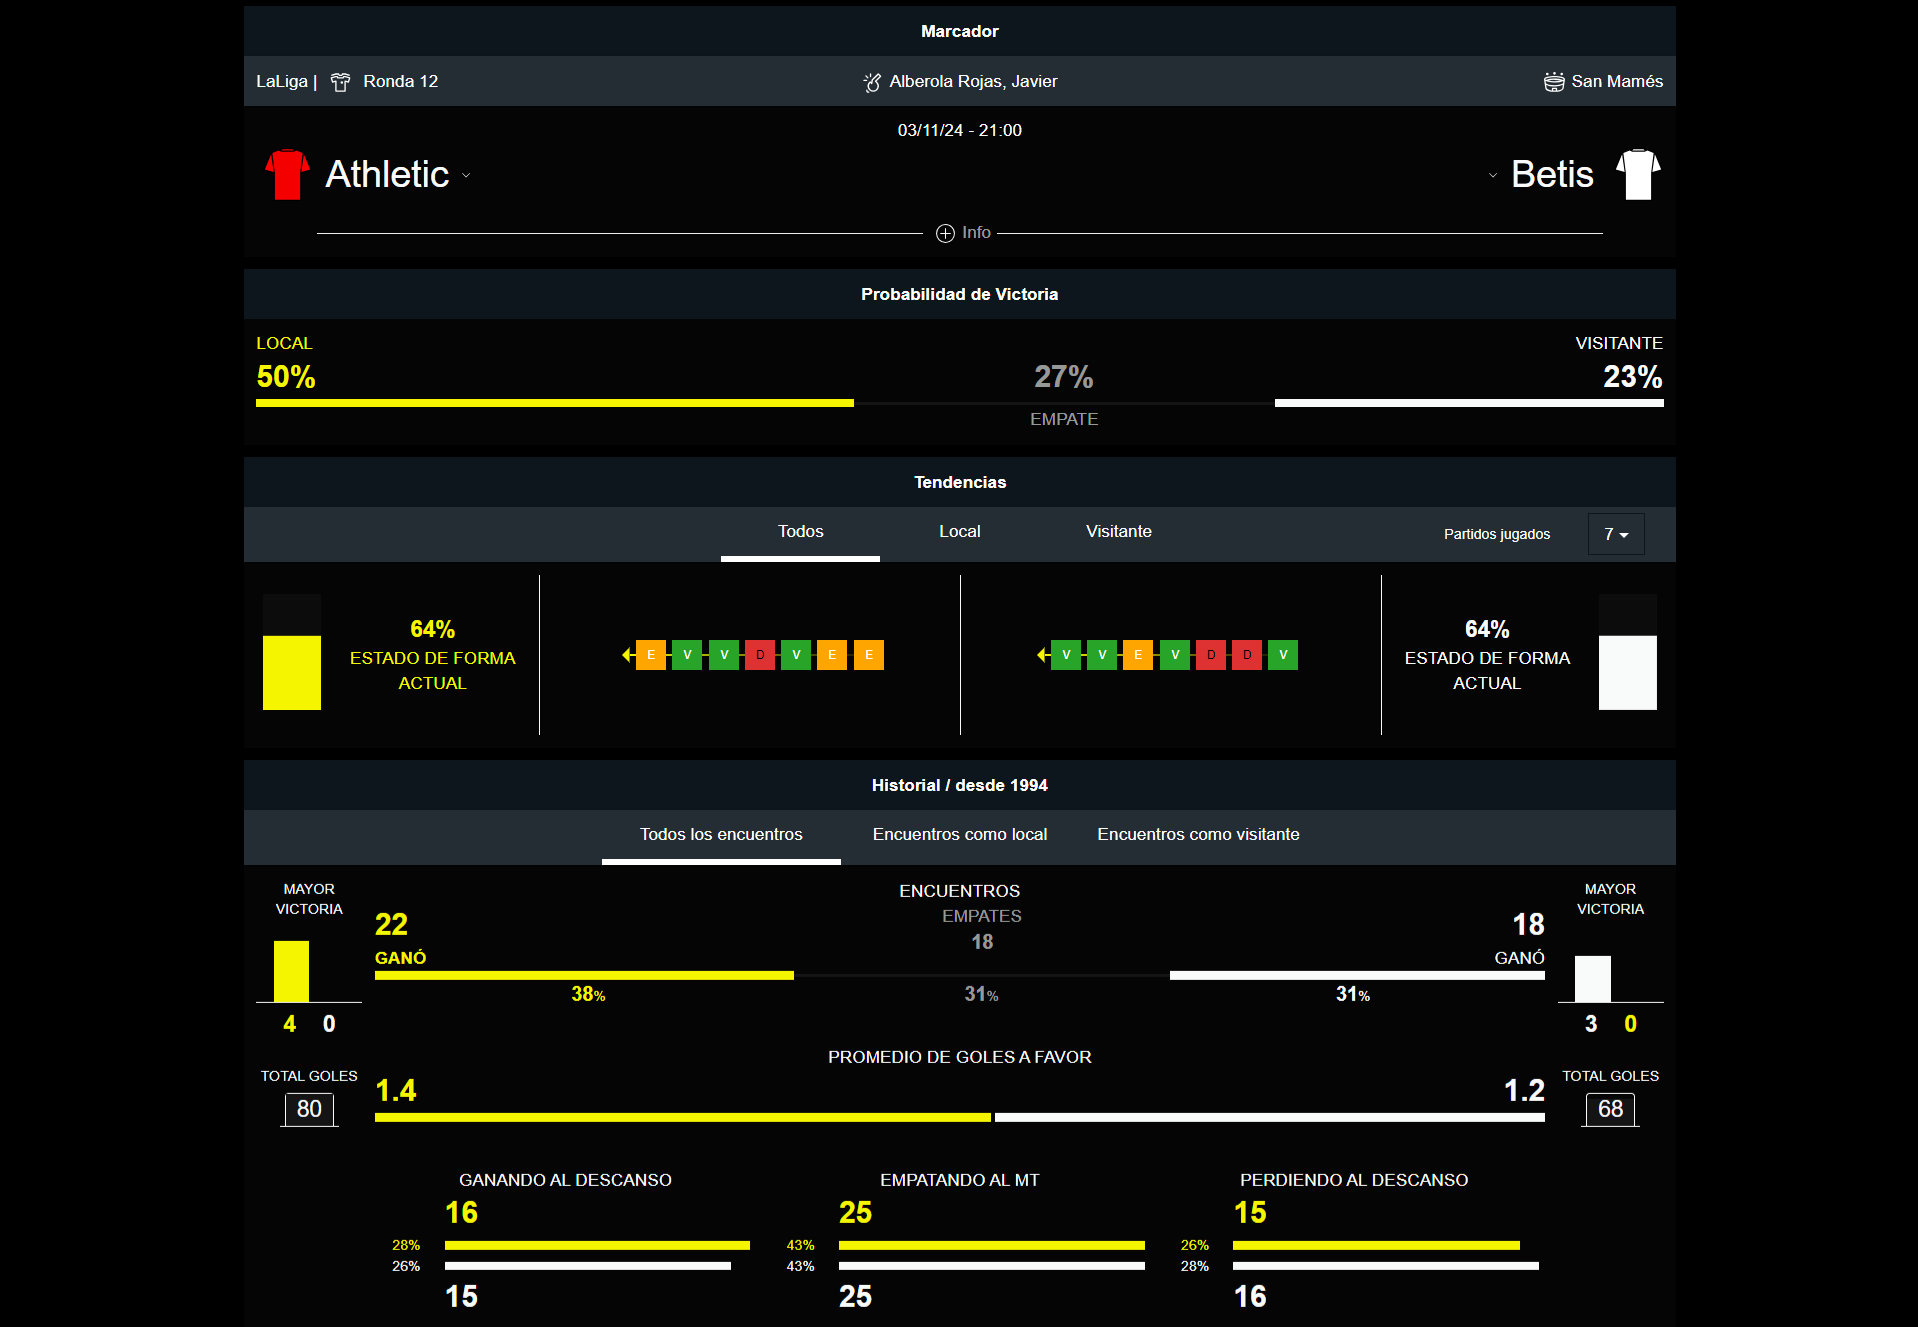Open Encuentros como local tab
Viewport: 1918px width, 1327px height.
[959, 835]
